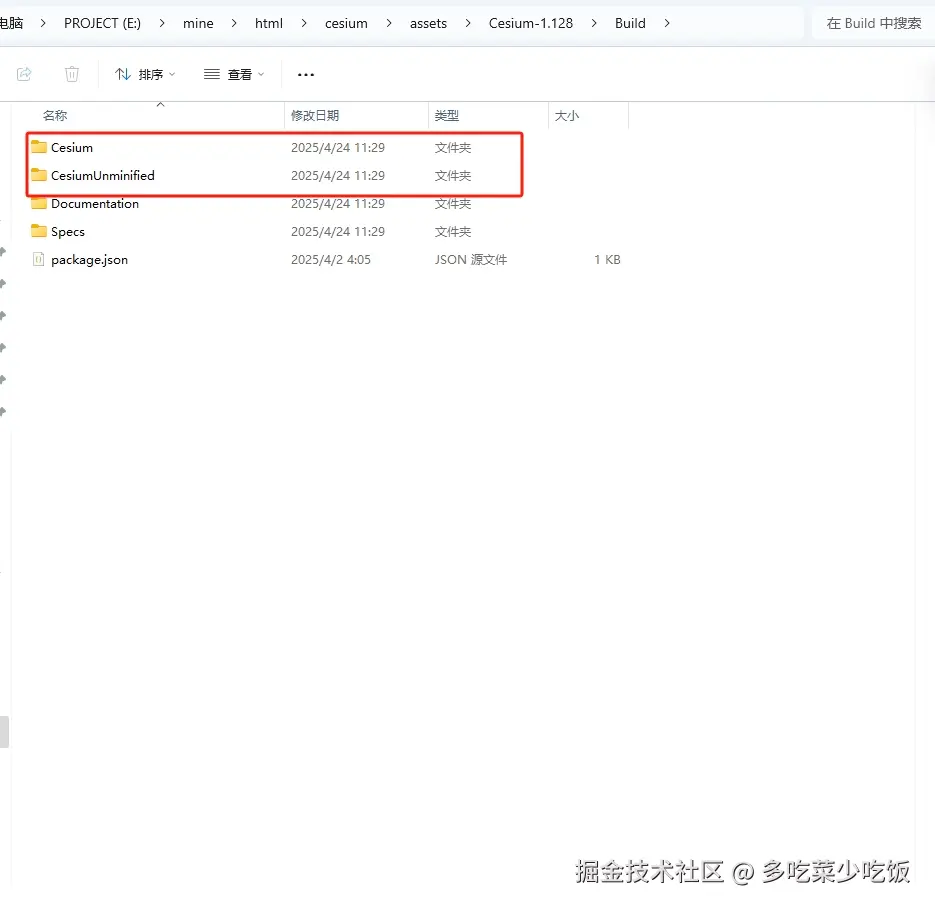Select the package.json file icon
This screenshot has width=935, height=910.
click(39, 259)
